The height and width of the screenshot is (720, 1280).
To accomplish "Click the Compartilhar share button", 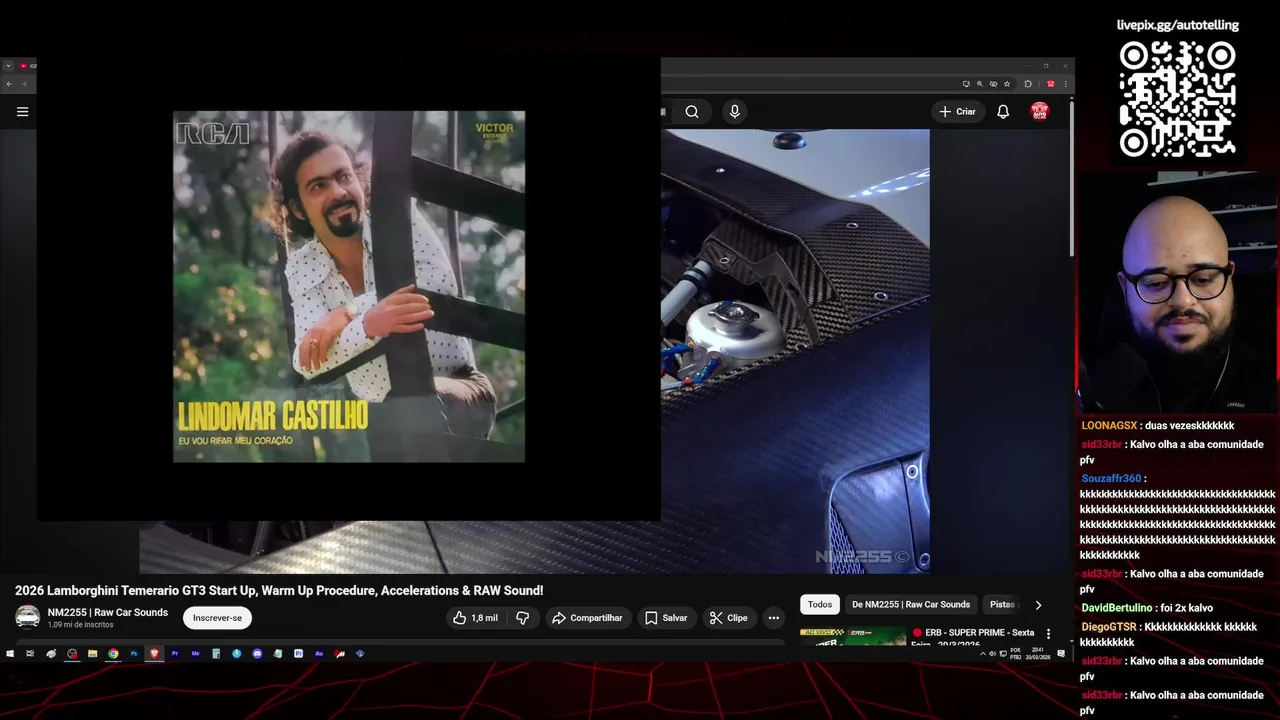I will [587, 618].
